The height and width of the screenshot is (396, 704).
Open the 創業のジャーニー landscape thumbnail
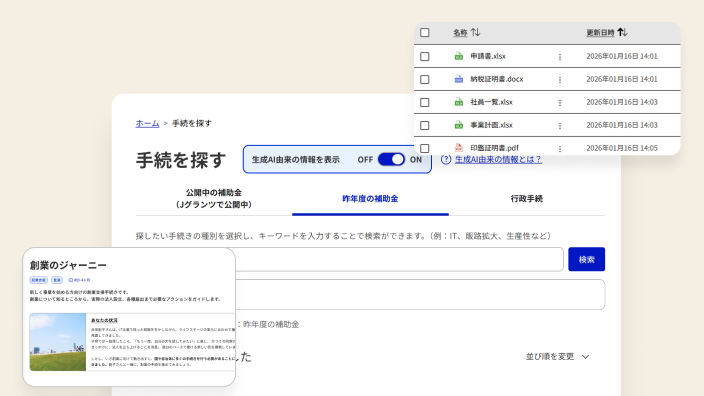pos(57,342)
